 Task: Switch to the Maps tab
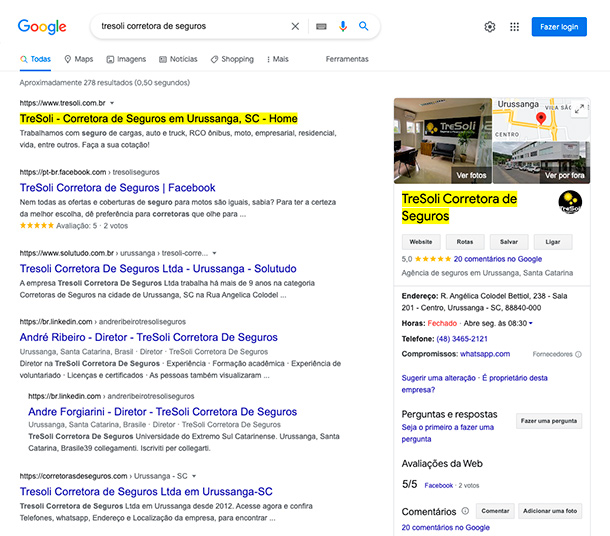(79, 59)
